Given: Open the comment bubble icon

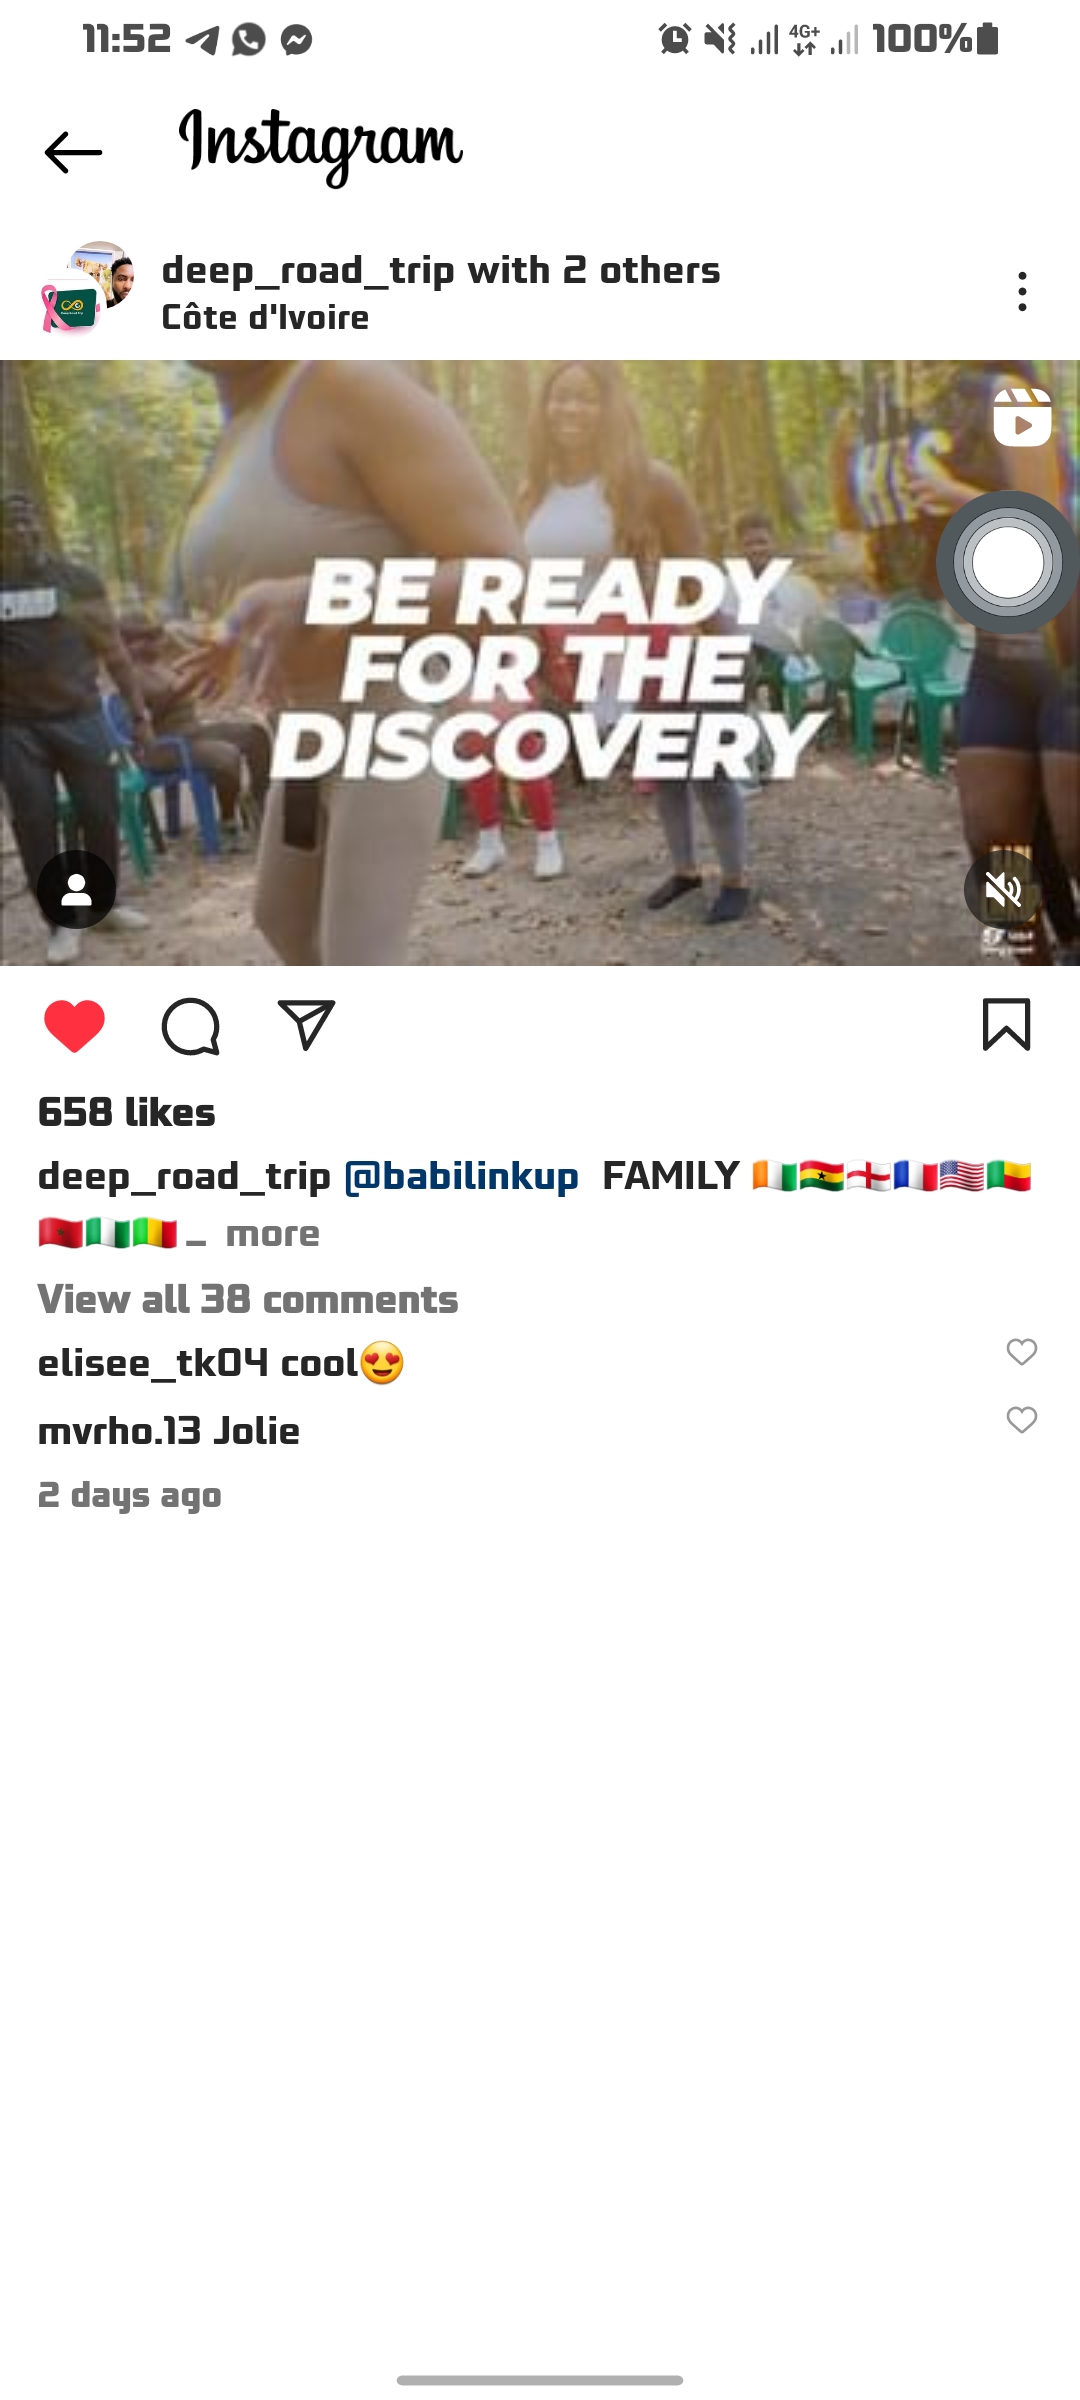Looking at the screenshot, I should (x=190, y=1026).
